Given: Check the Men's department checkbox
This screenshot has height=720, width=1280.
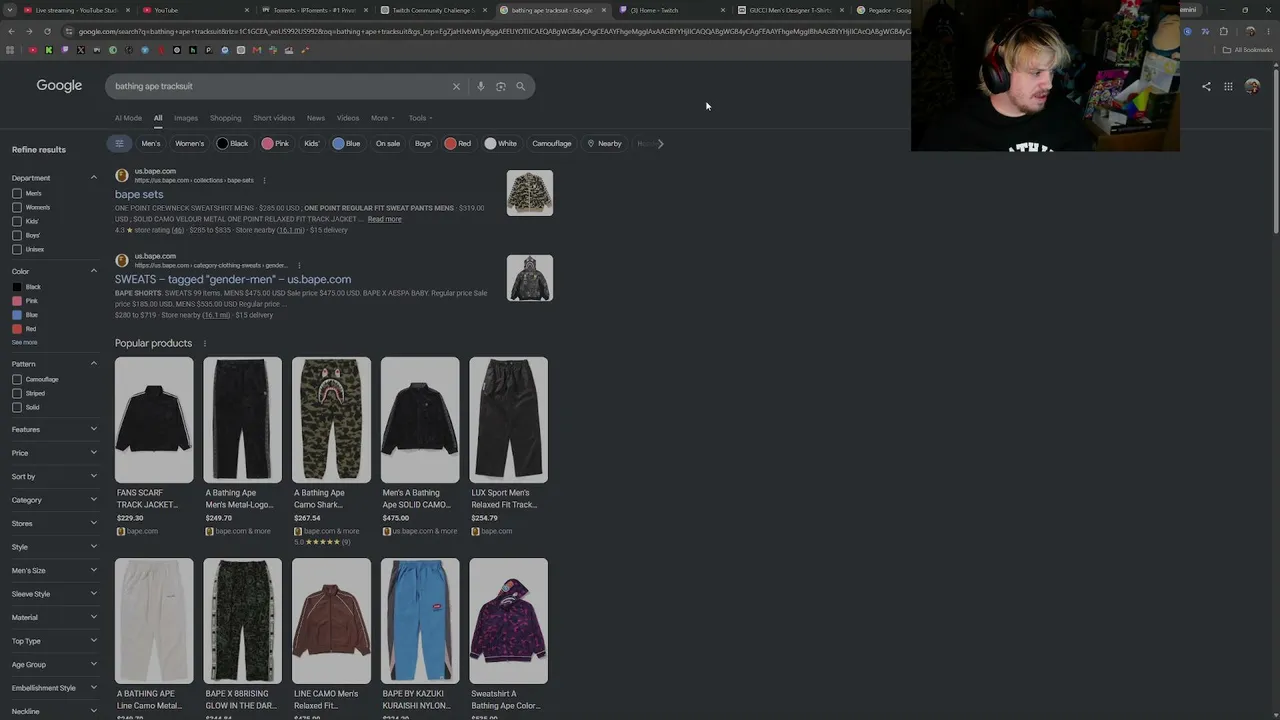Looking at the screenshot, I should tap(17, 193).
